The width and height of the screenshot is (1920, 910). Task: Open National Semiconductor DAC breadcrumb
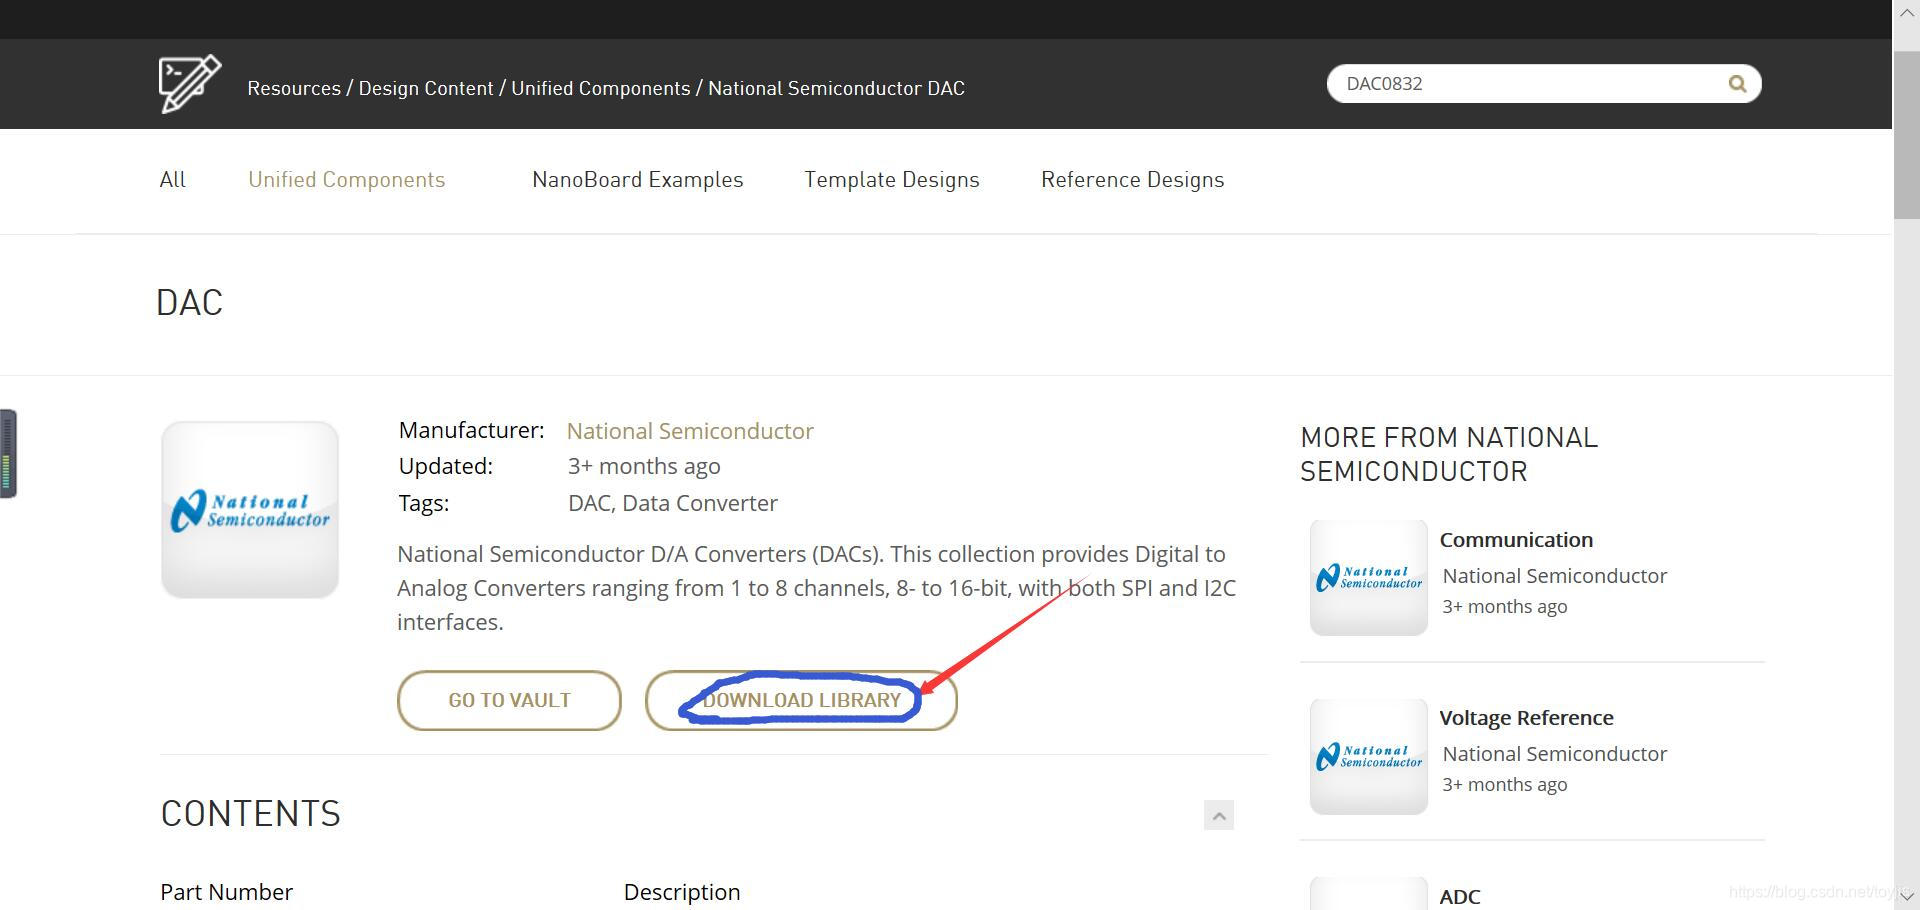(836, 88)
